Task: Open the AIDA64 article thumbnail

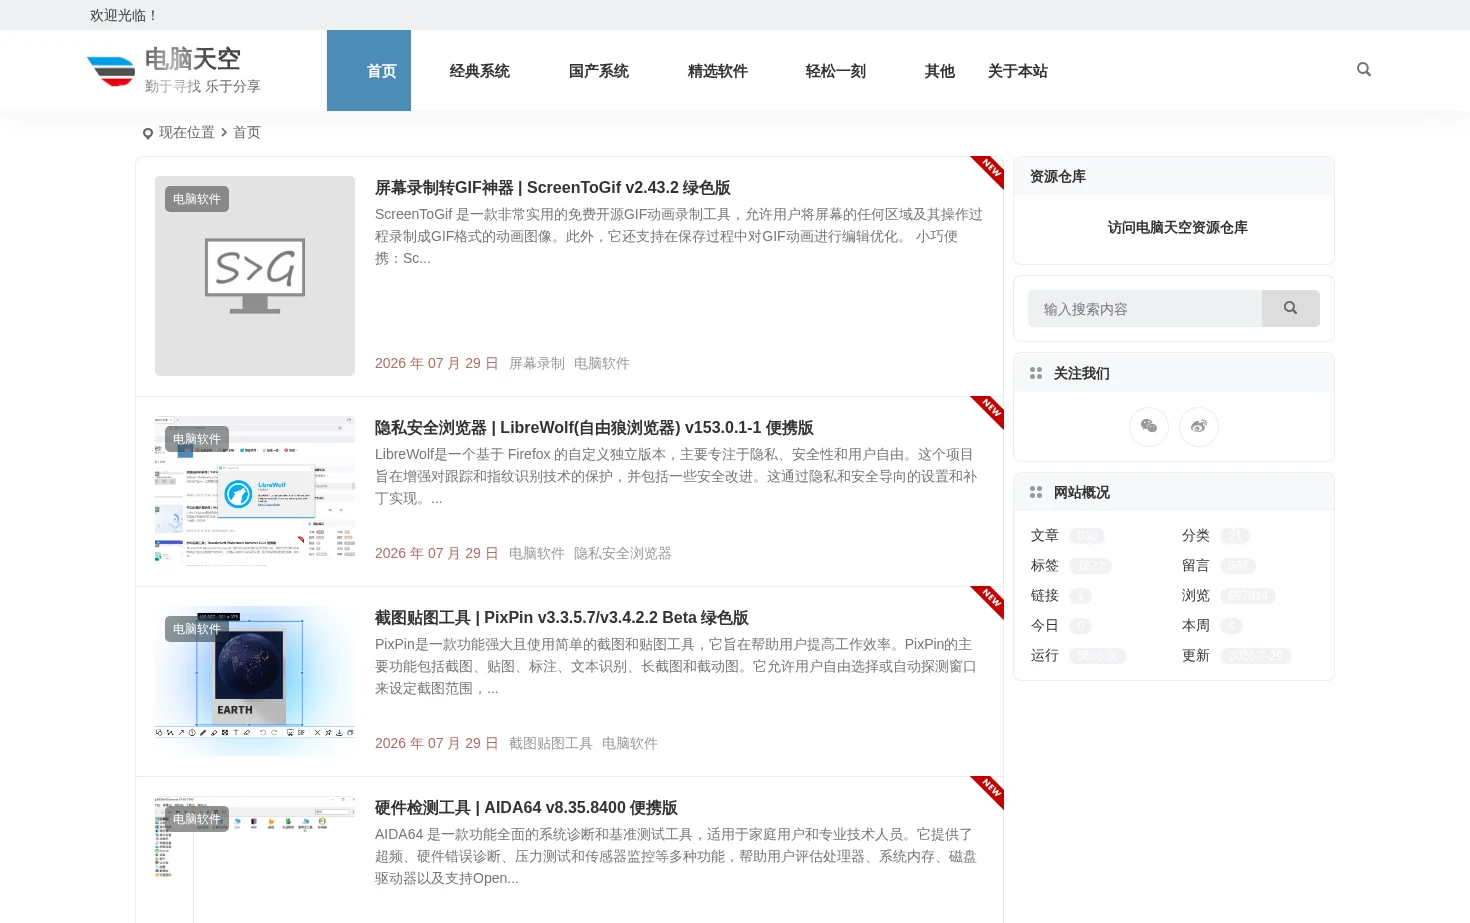Action: coord(255,859)
